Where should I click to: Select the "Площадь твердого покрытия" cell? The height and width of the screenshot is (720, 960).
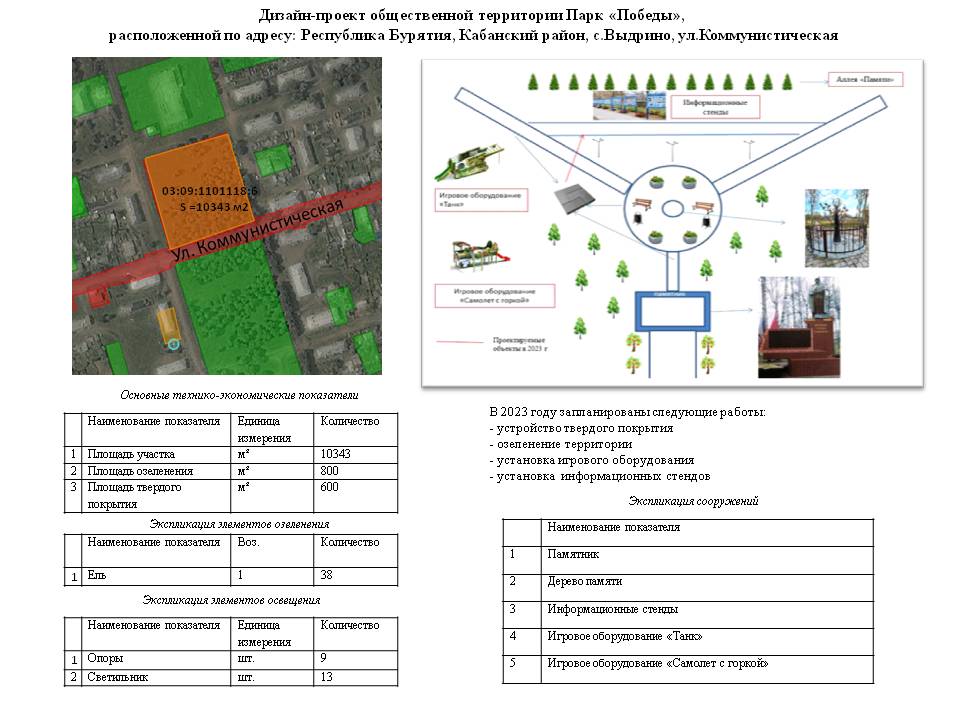(156, 496)
